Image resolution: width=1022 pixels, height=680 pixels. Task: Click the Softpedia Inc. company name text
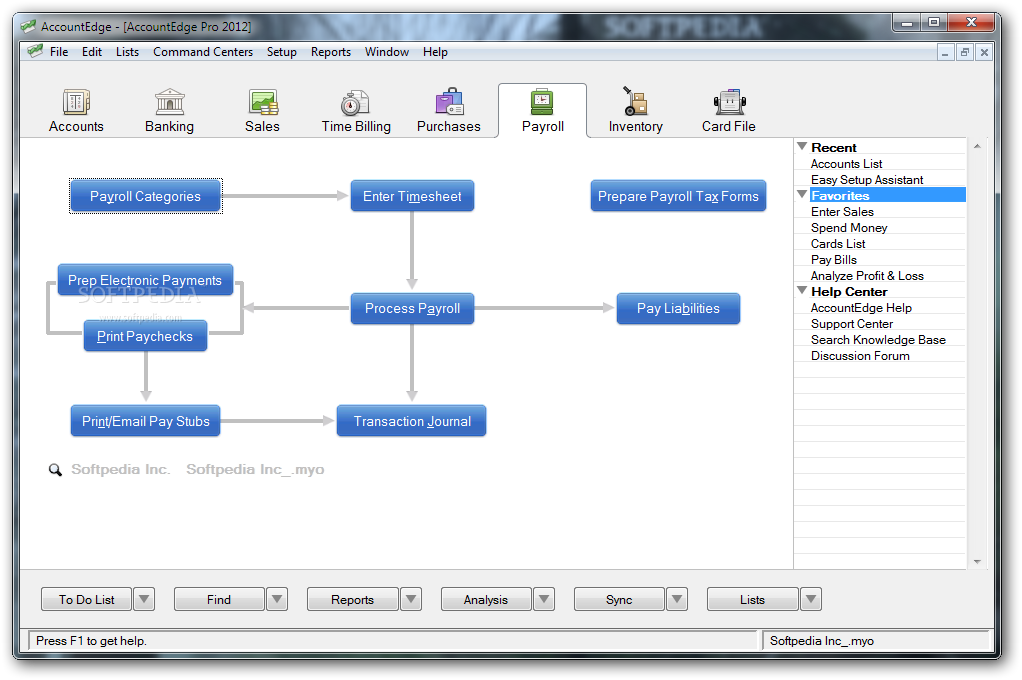click(120, 469)
